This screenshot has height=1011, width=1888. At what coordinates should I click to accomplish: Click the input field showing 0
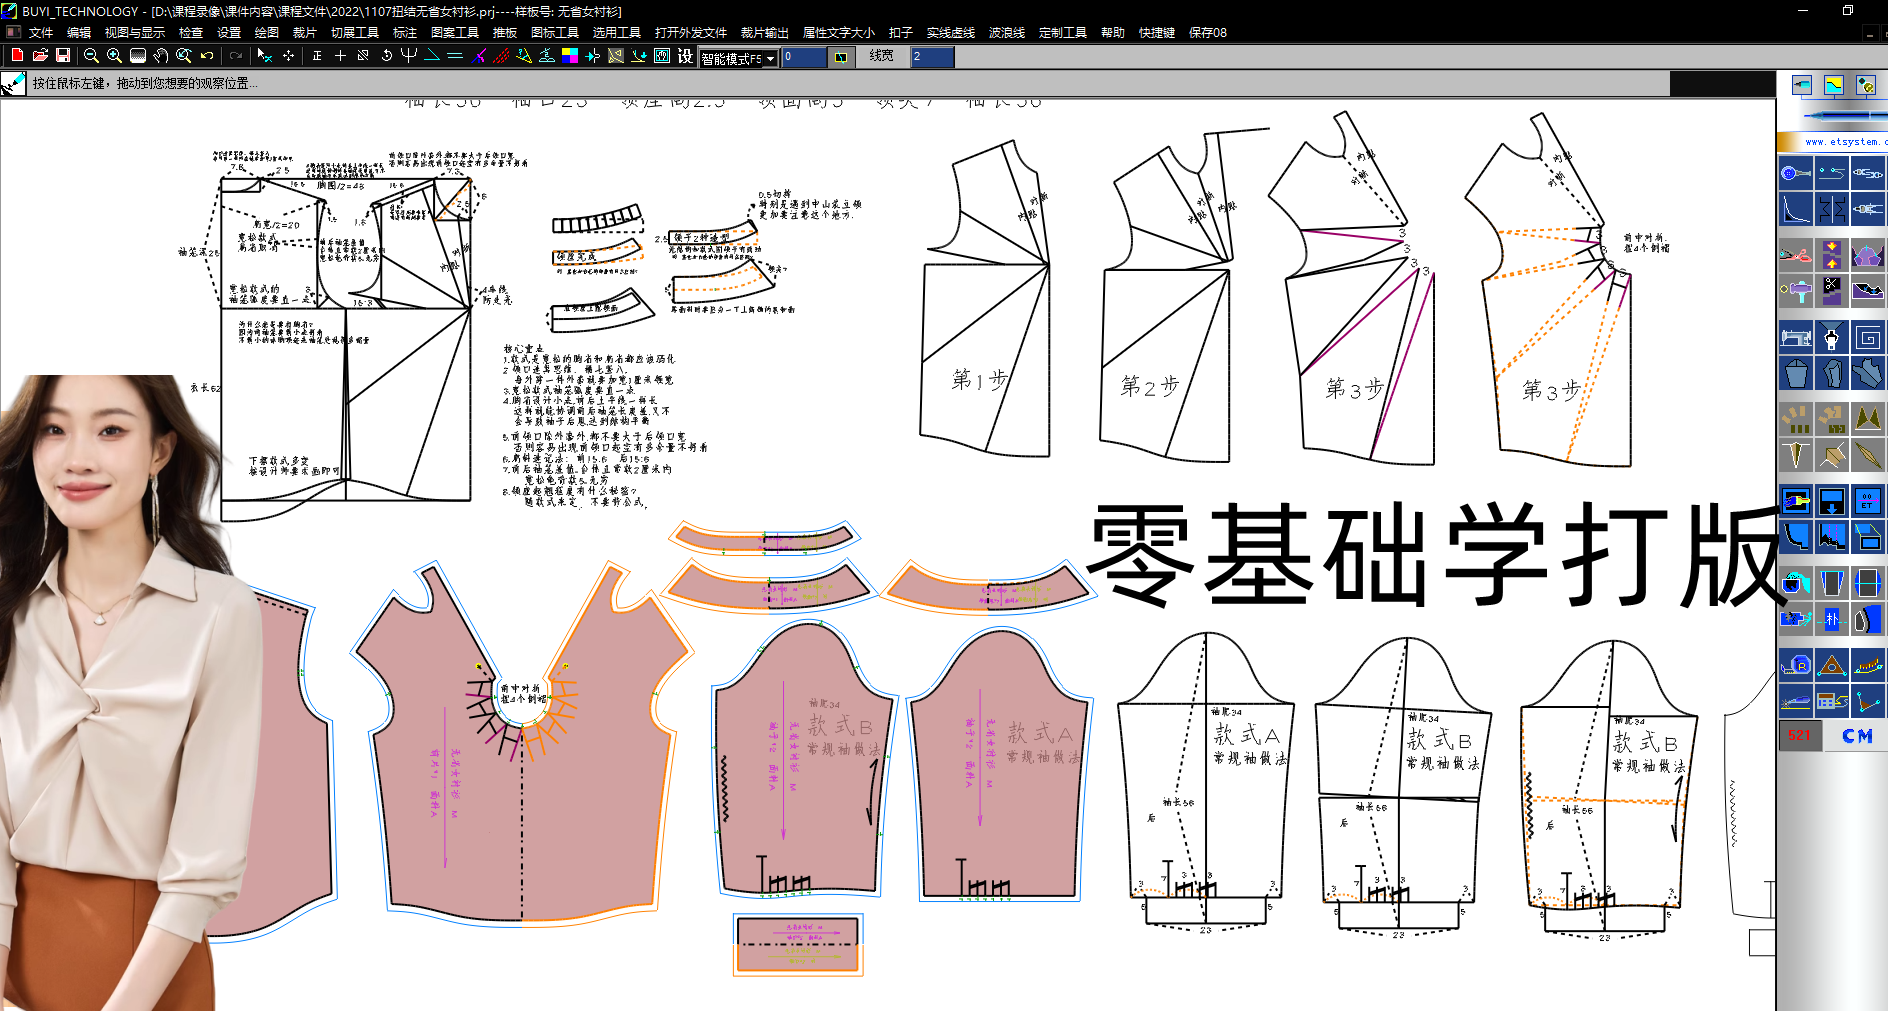(x=805, y=57)
